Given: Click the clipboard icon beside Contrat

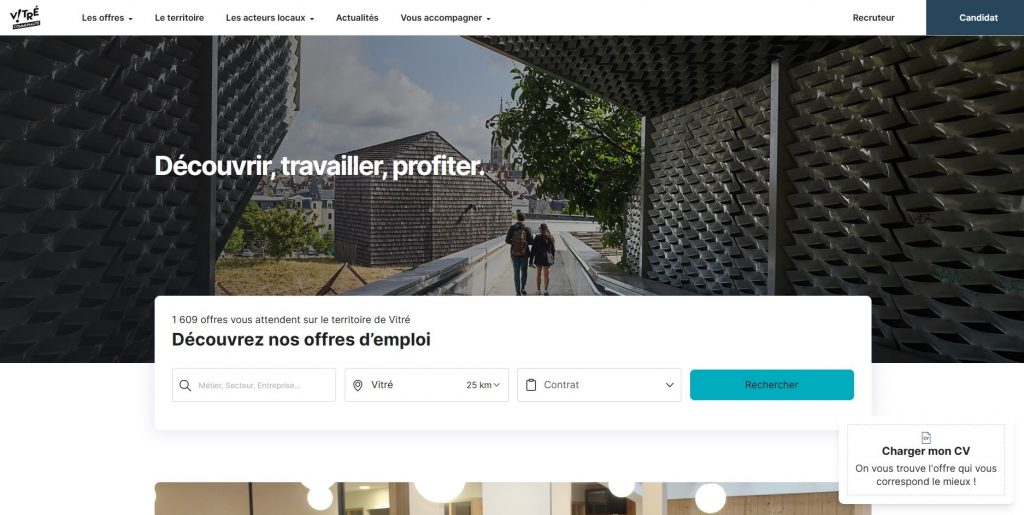Looking at the screenshot, I should tap(530, 385).
